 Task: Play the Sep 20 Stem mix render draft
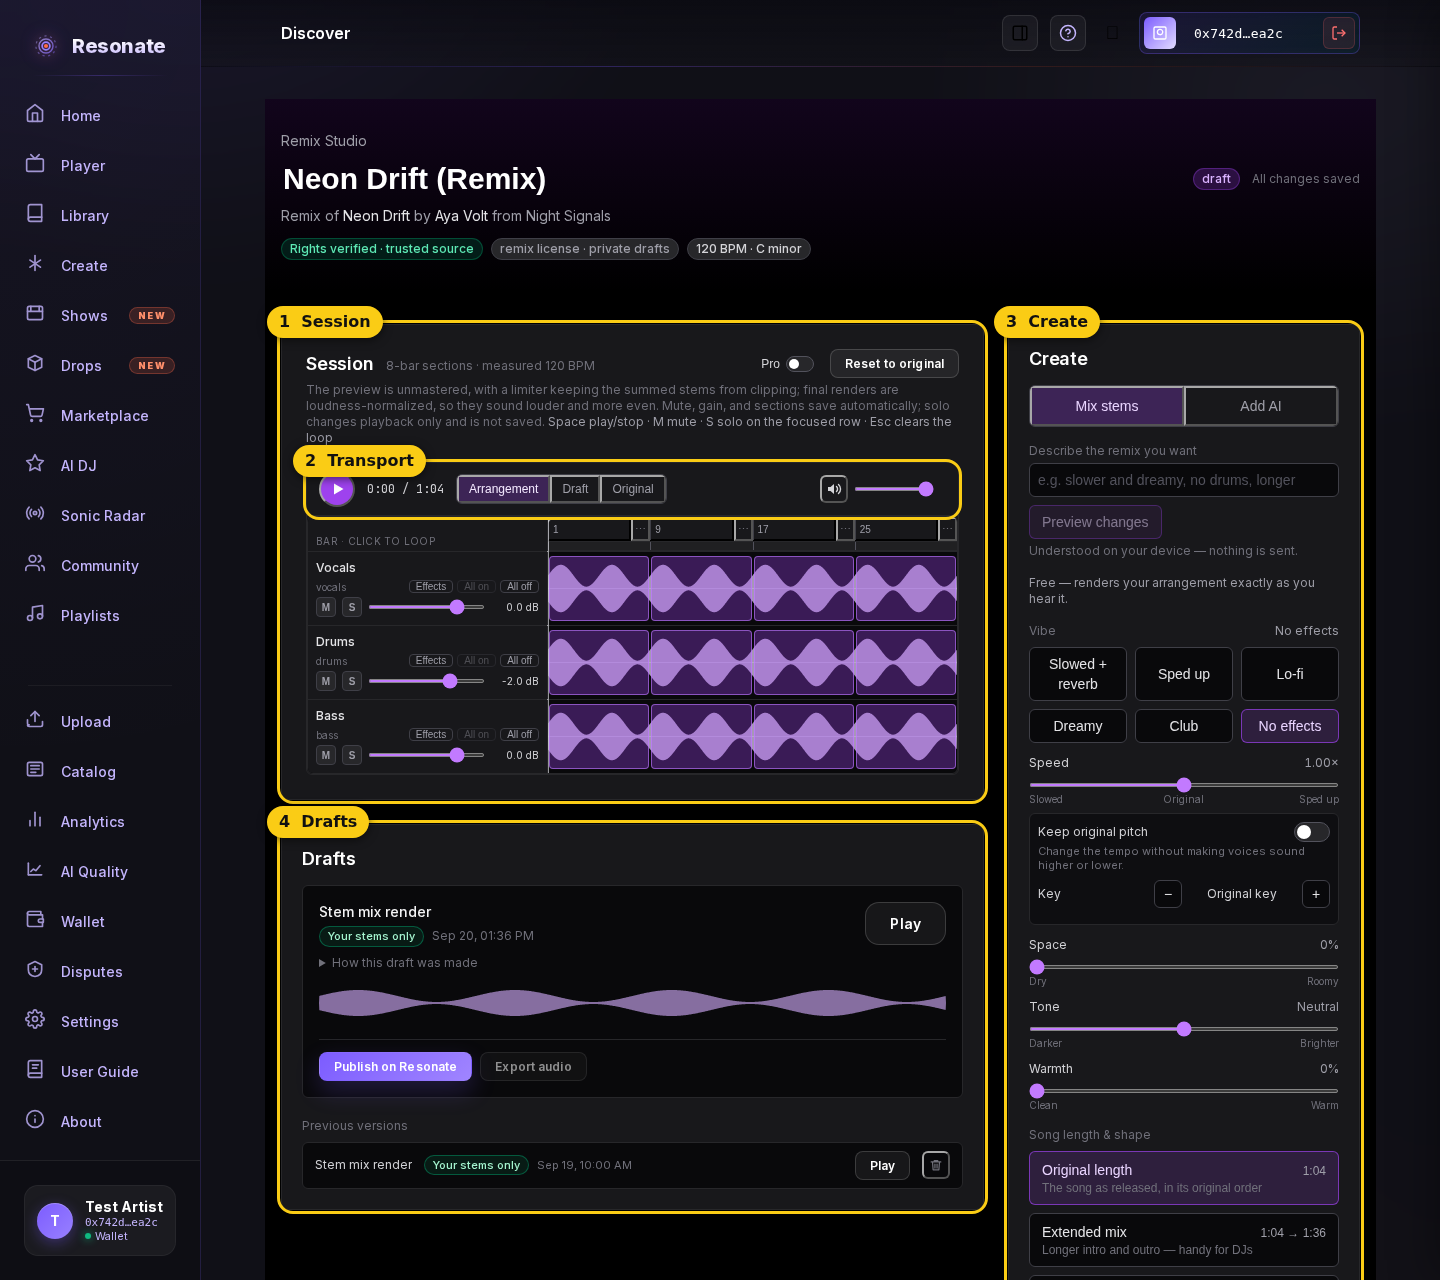(905, 924)
